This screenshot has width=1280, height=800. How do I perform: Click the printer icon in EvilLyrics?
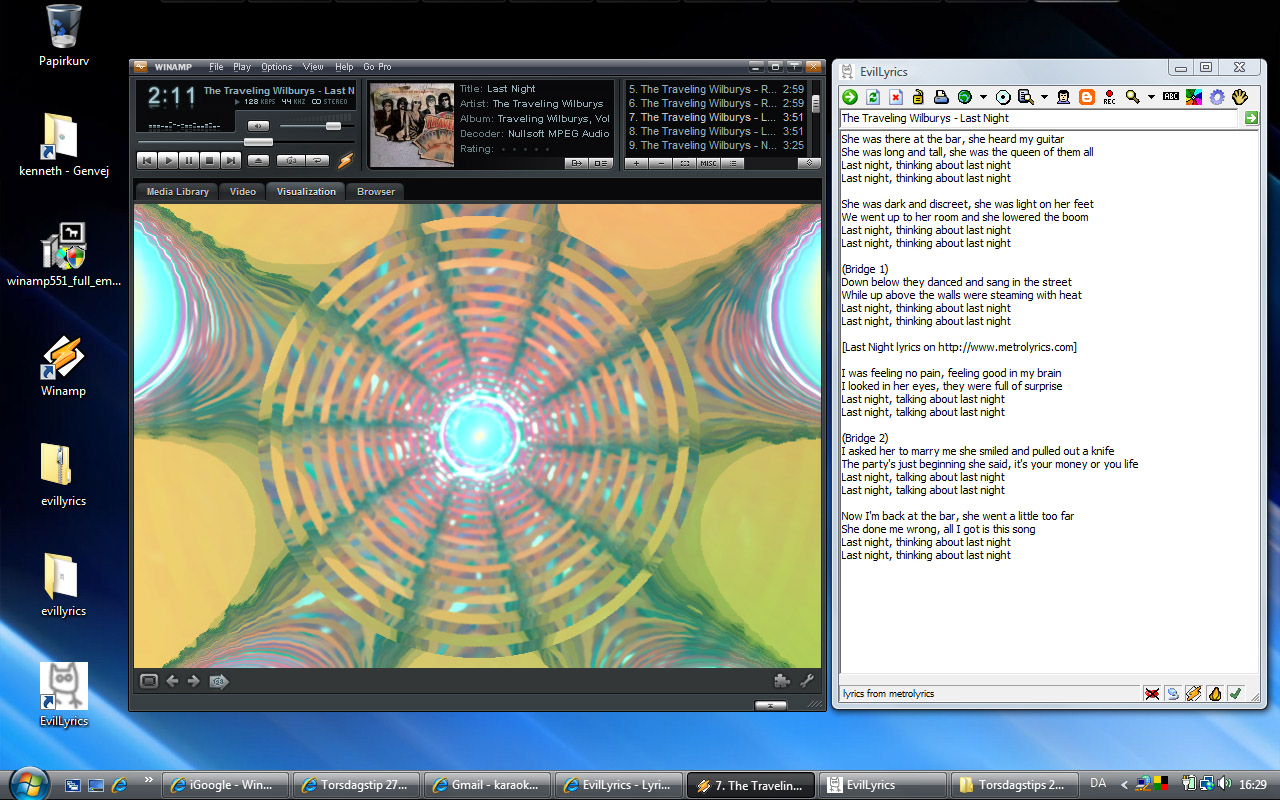pos(940,97)
